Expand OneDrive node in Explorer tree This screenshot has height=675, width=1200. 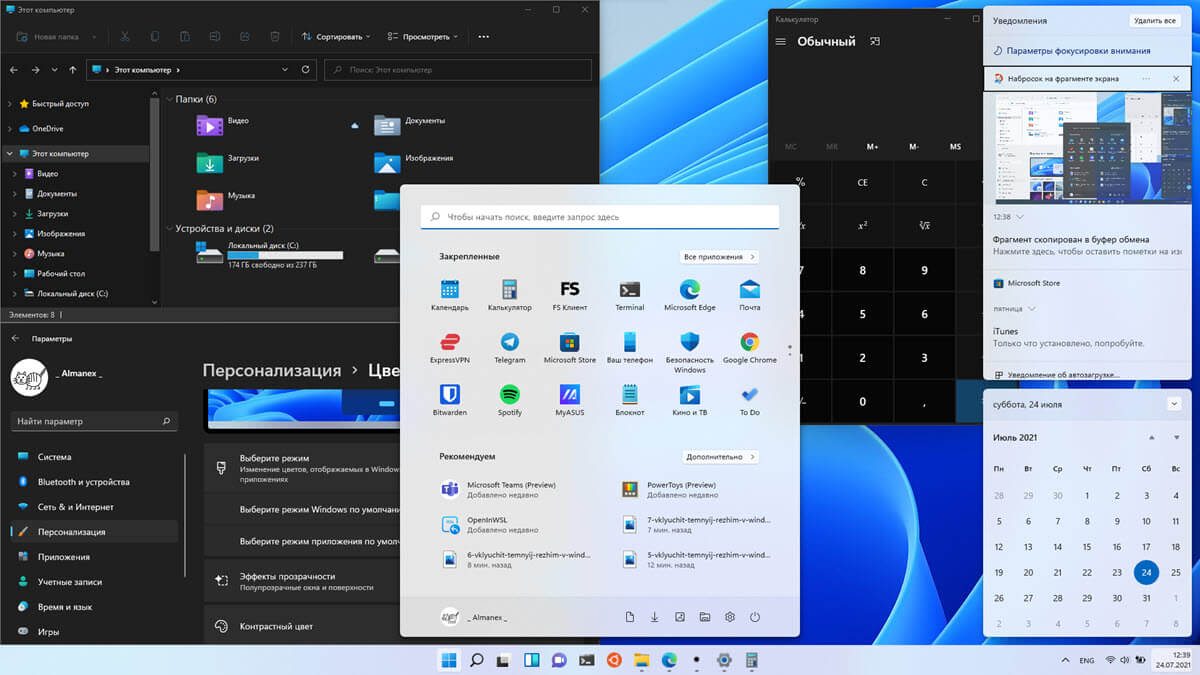click(10, 129)
